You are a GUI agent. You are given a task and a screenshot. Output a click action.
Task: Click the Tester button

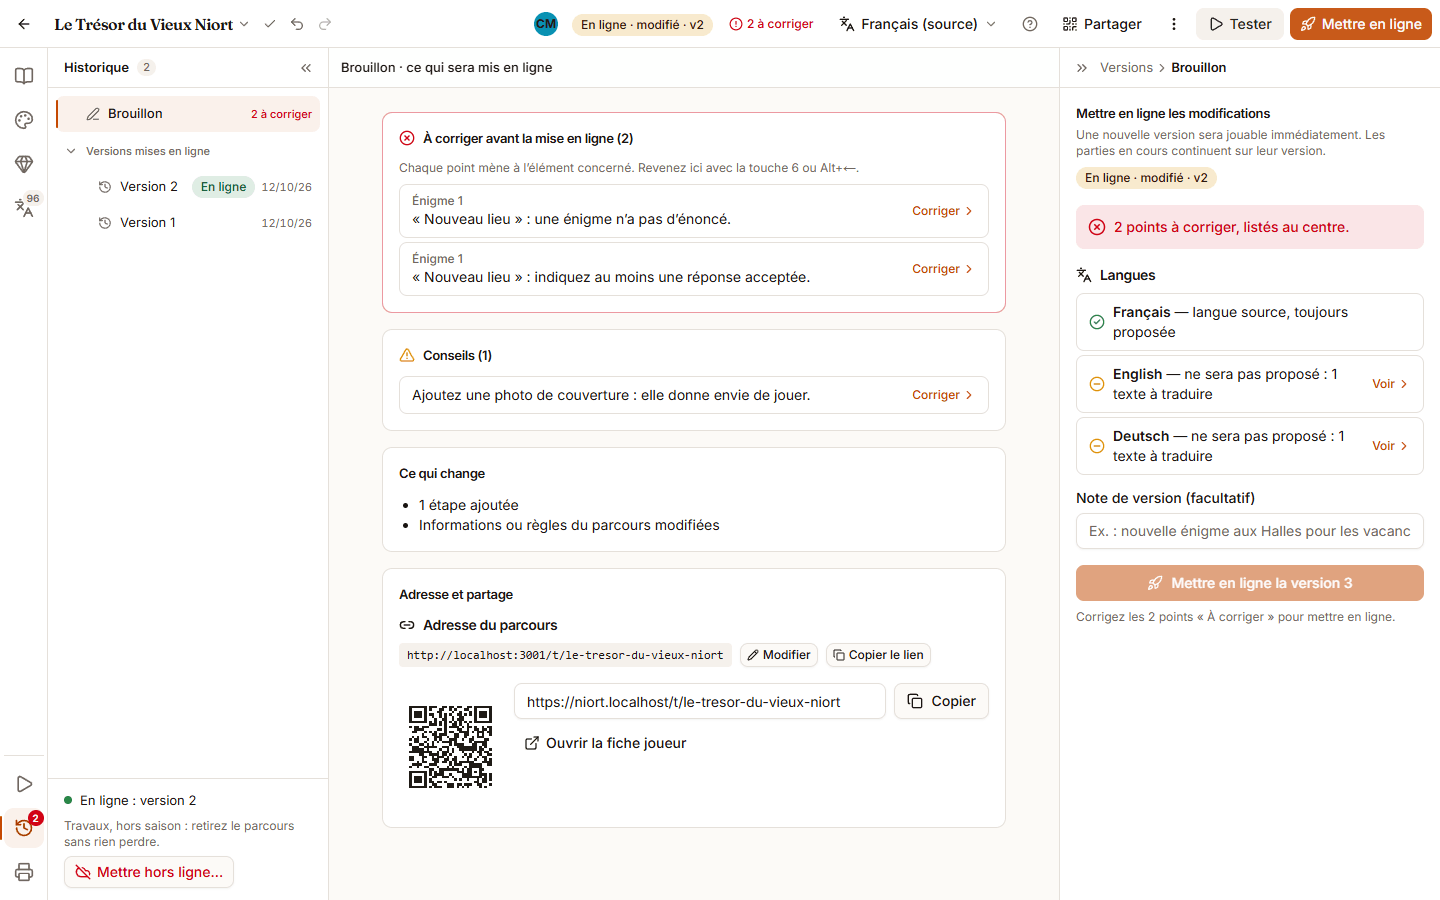click(x=1241, y=24)
